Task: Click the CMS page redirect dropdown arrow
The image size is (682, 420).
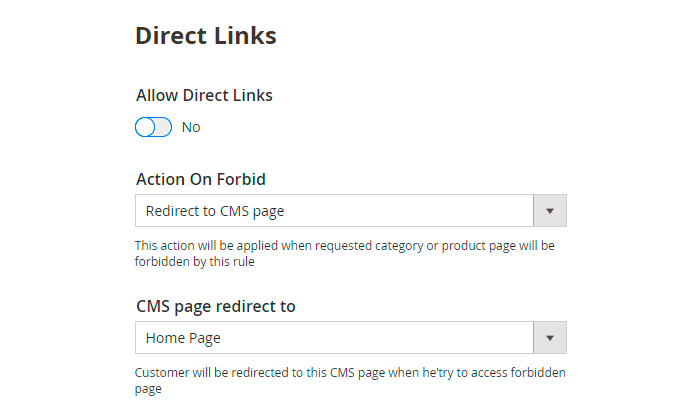Action: [x=550, y=338]
